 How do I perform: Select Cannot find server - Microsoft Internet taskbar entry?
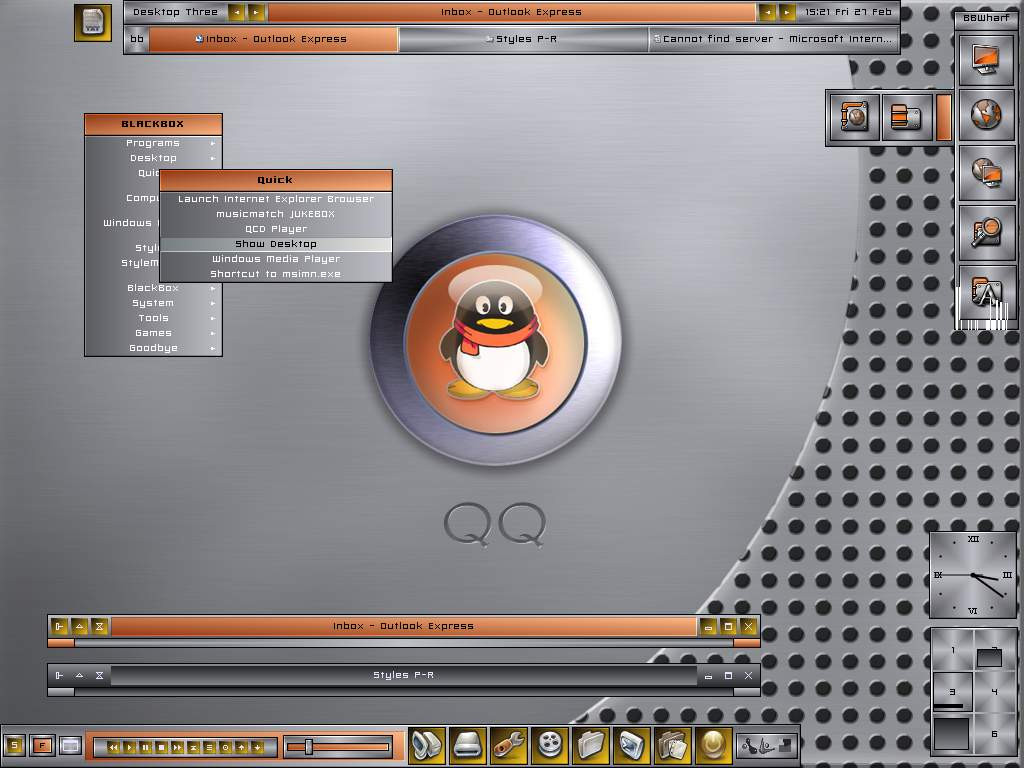773,39
